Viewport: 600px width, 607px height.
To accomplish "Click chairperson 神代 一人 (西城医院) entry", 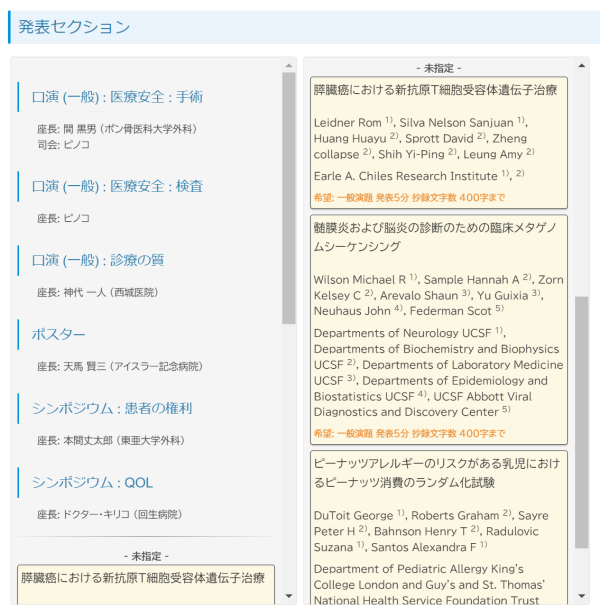I will [x=97, y=292].
